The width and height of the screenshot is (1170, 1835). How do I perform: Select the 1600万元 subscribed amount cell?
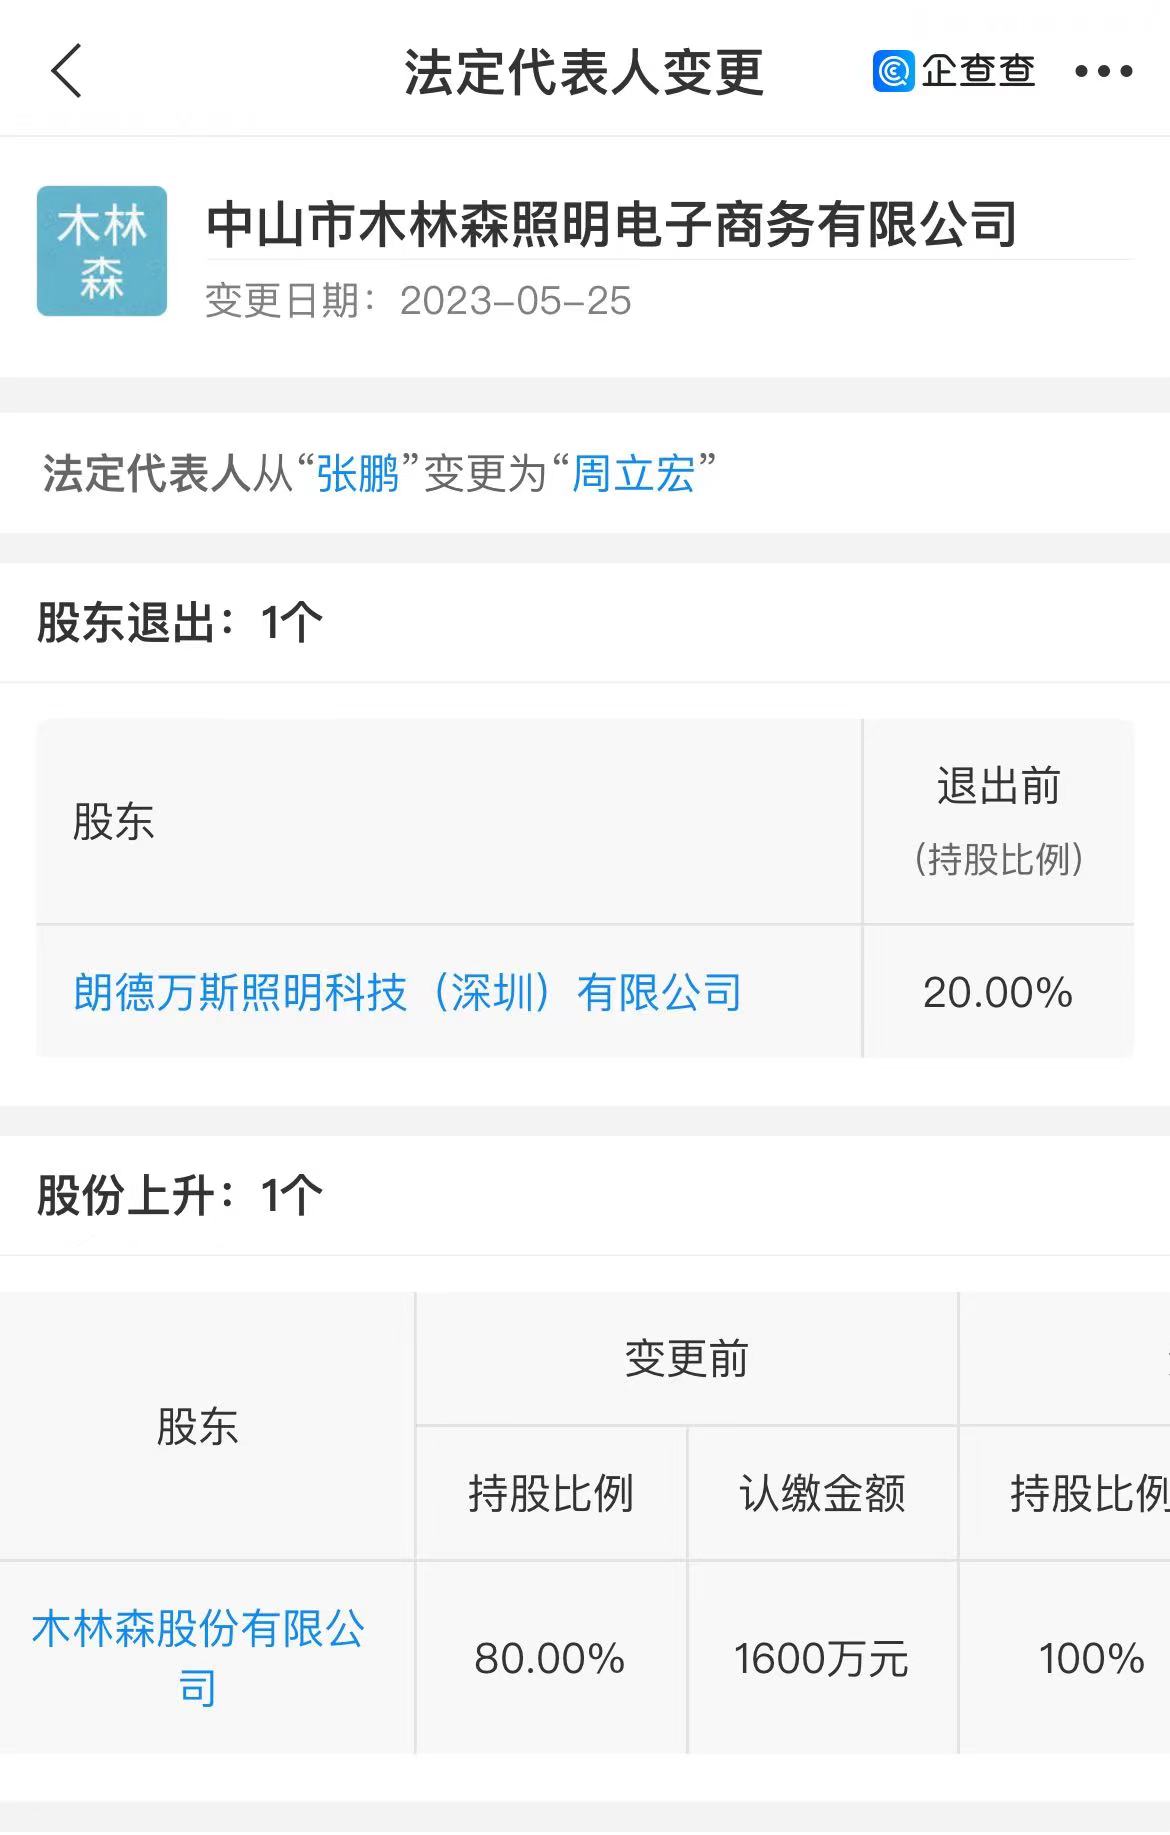click(821, 1658)
